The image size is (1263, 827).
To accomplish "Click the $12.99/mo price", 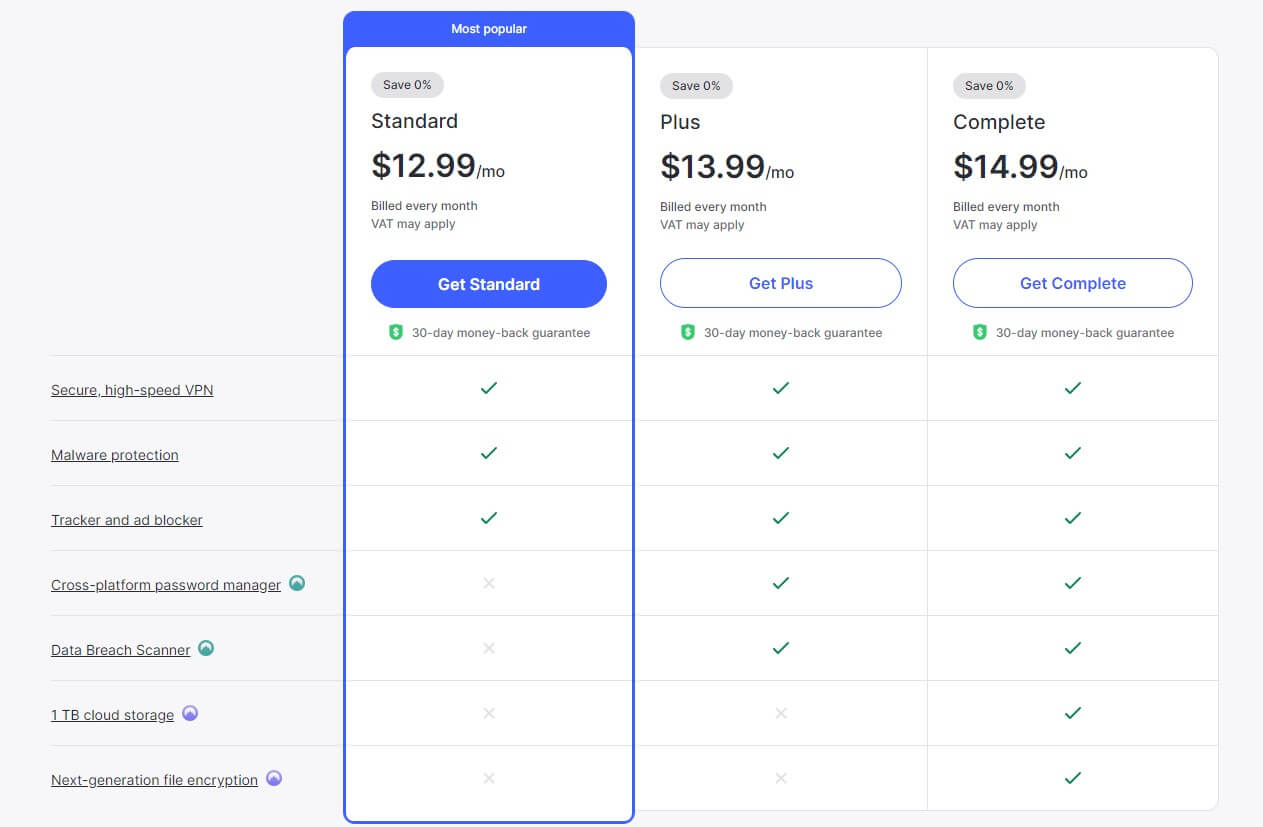I will 438,165.
